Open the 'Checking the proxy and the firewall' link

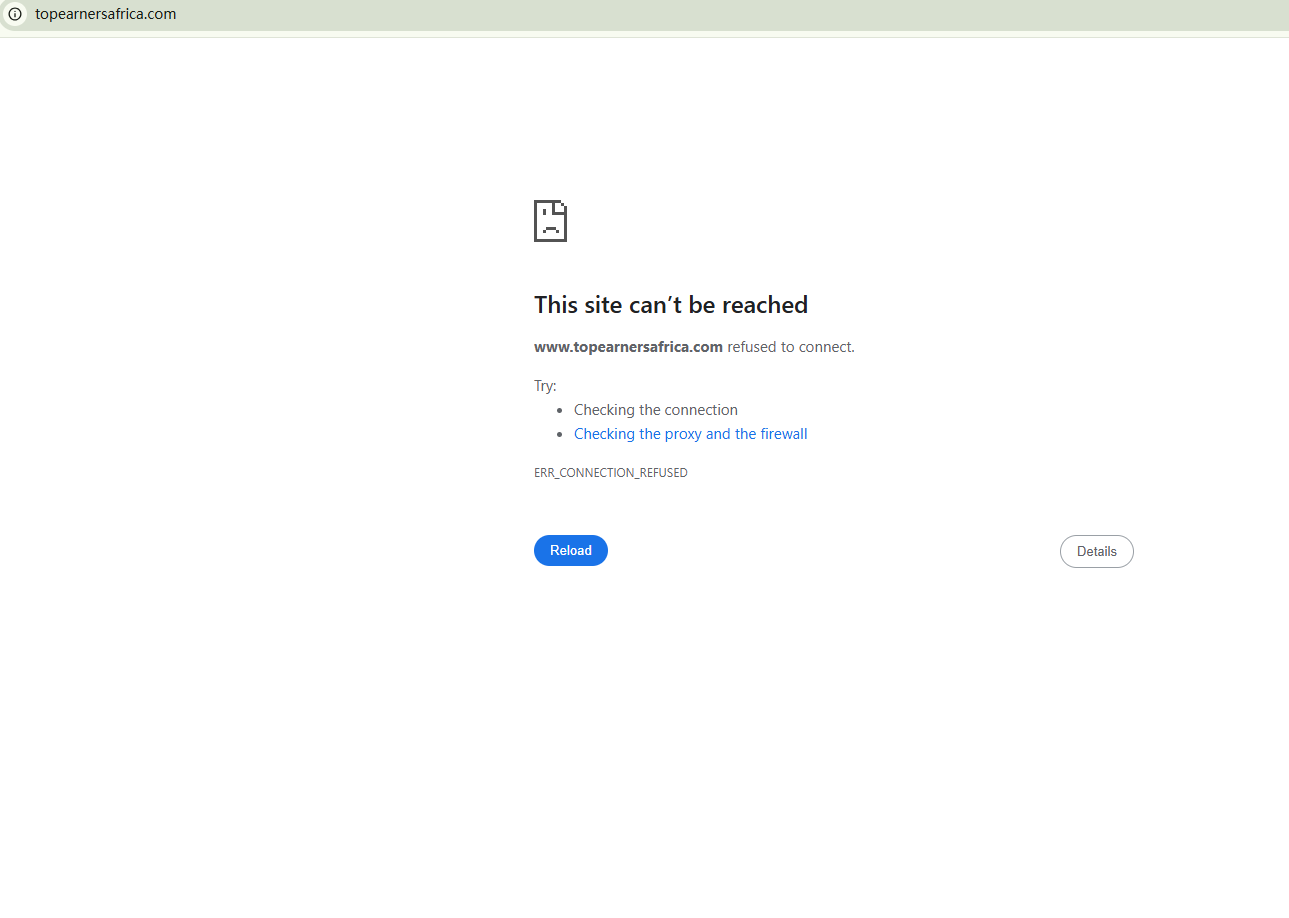691,434
